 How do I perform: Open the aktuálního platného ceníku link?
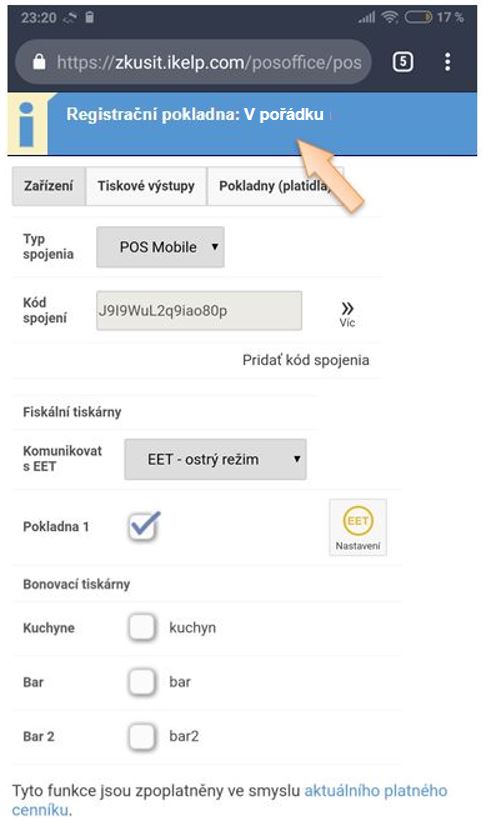(x=229, y=800)
